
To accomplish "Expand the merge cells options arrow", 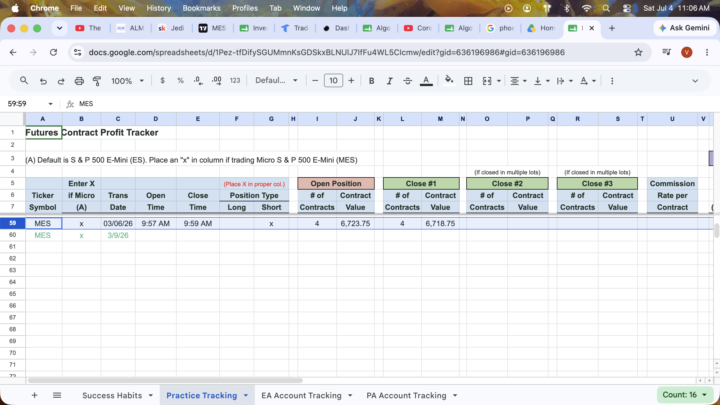I will tap(499, 81).
